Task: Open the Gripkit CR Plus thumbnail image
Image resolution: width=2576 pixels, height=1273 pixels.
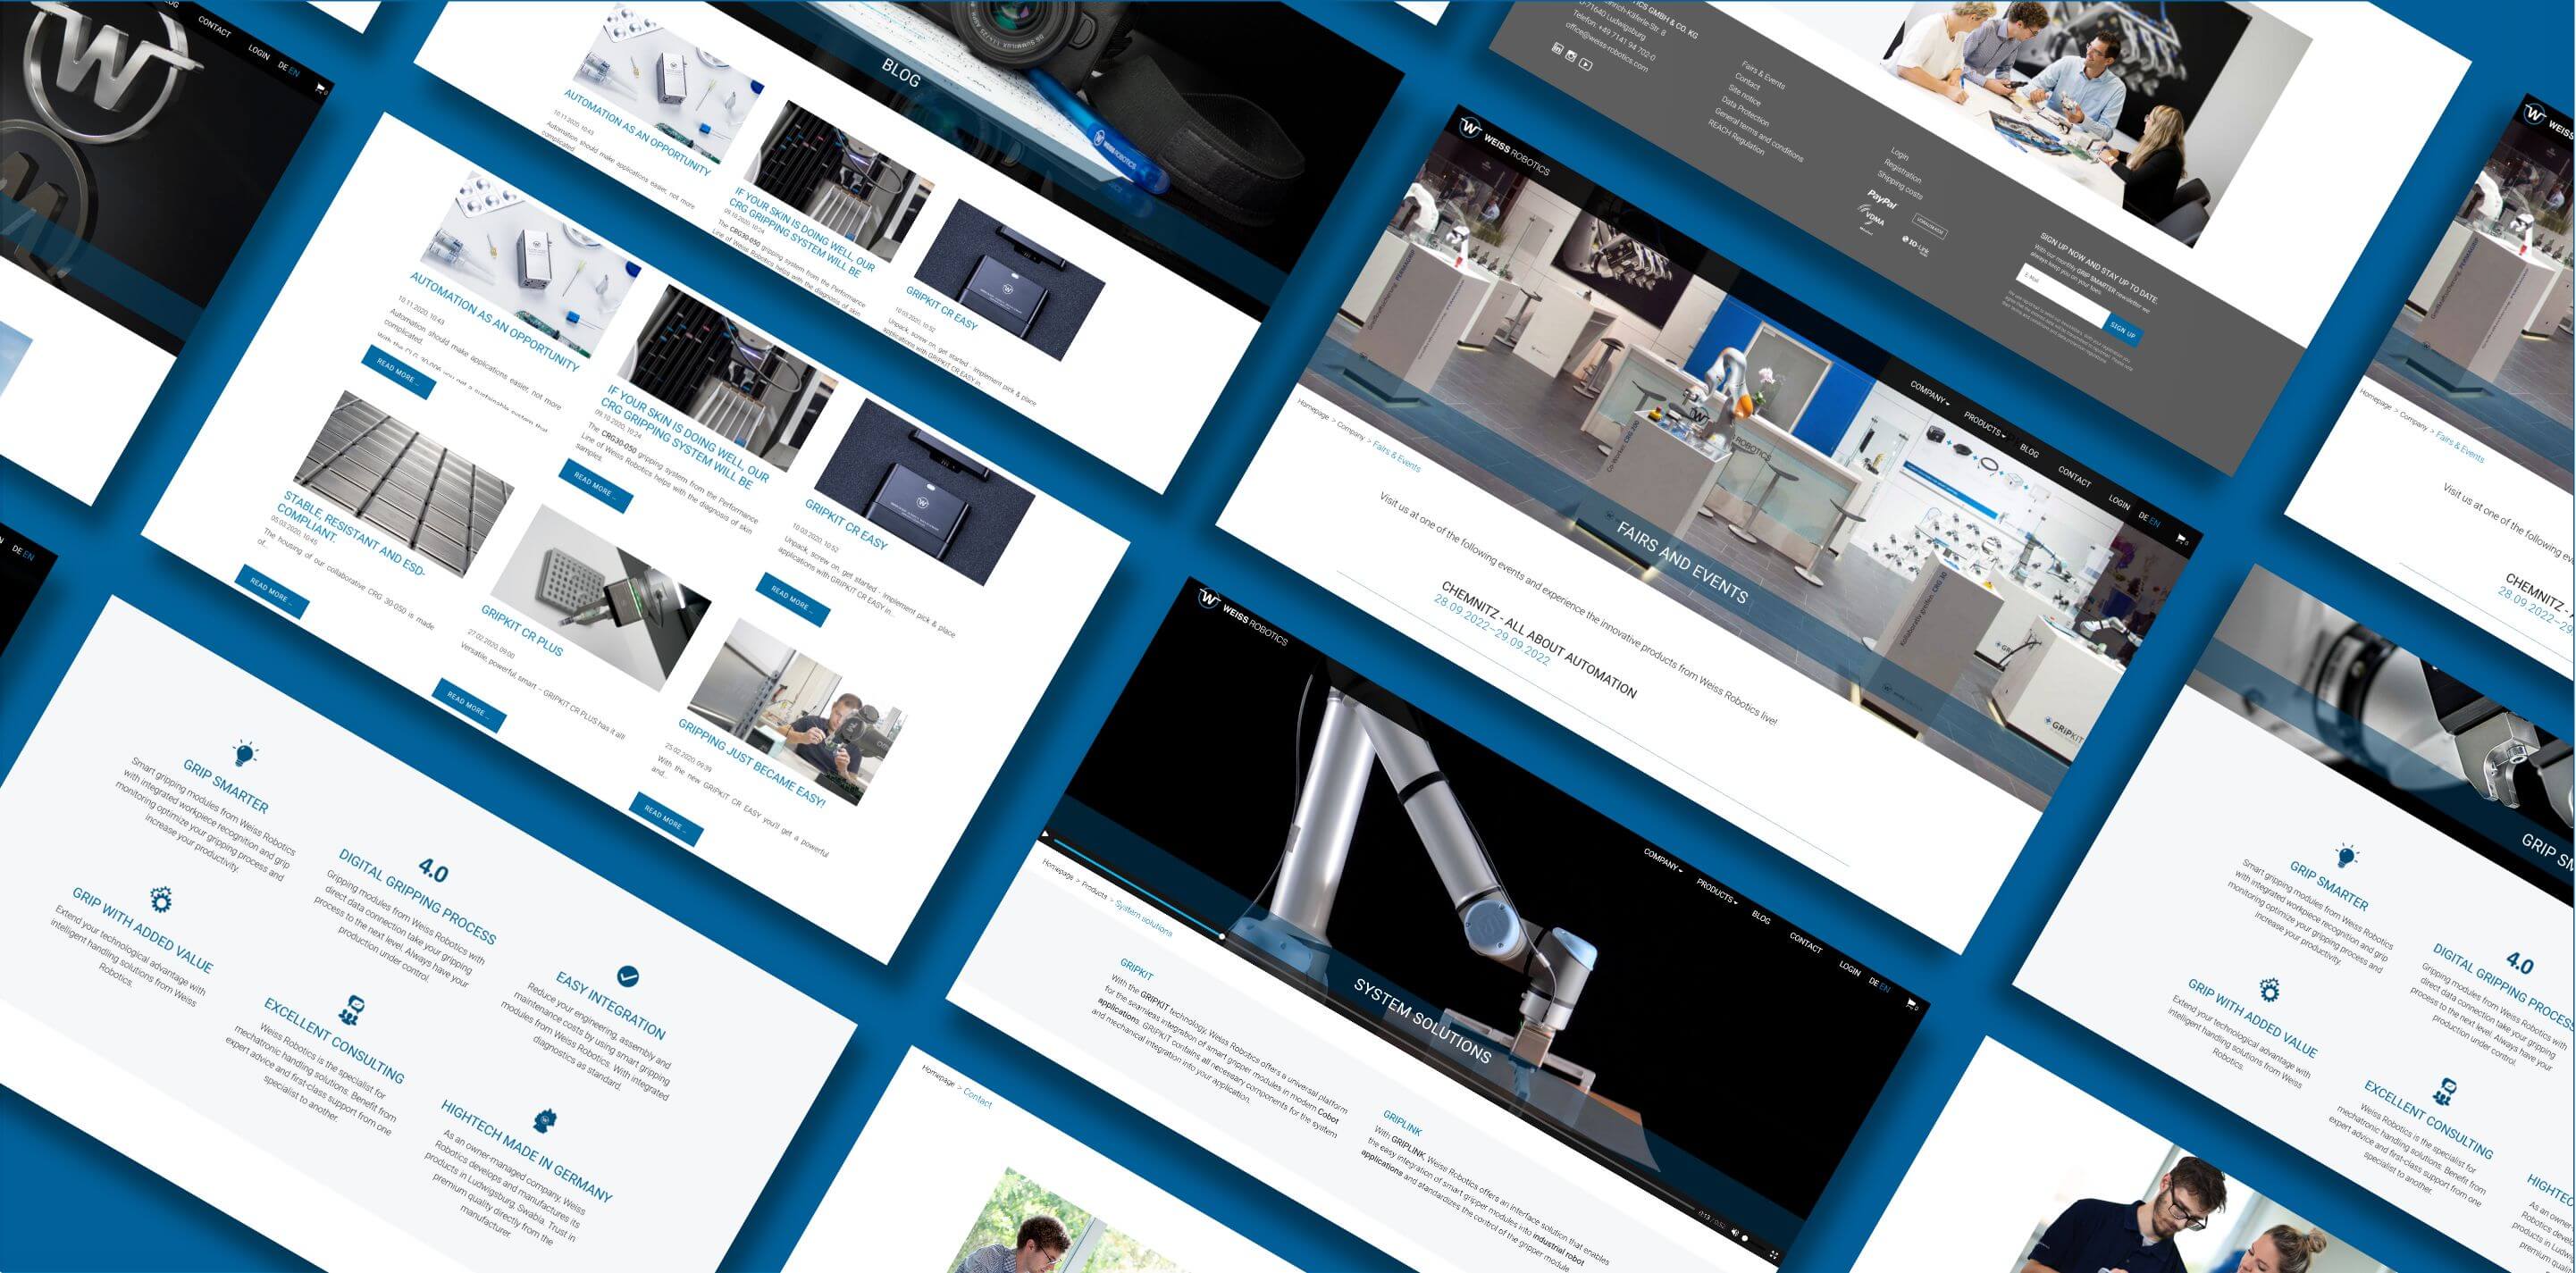Action: 600,598
